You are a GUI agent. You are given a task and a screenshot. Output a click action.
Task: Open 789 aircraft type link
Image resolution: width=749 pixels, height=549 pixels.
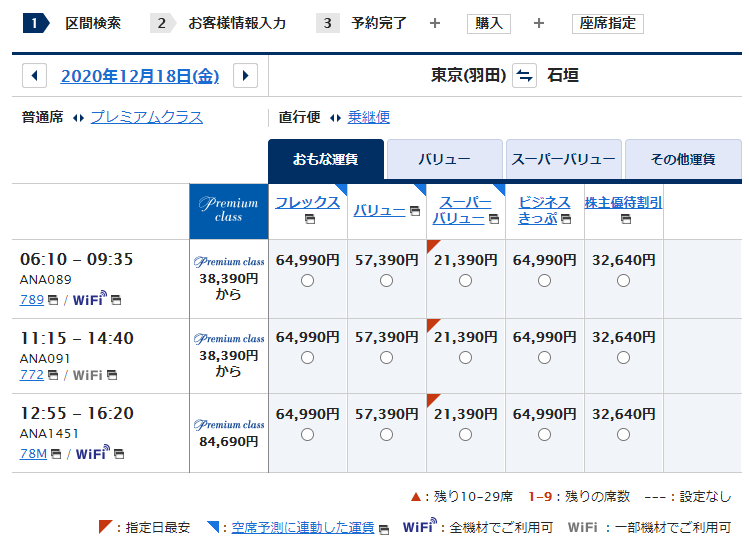click(x=32, y=300)
